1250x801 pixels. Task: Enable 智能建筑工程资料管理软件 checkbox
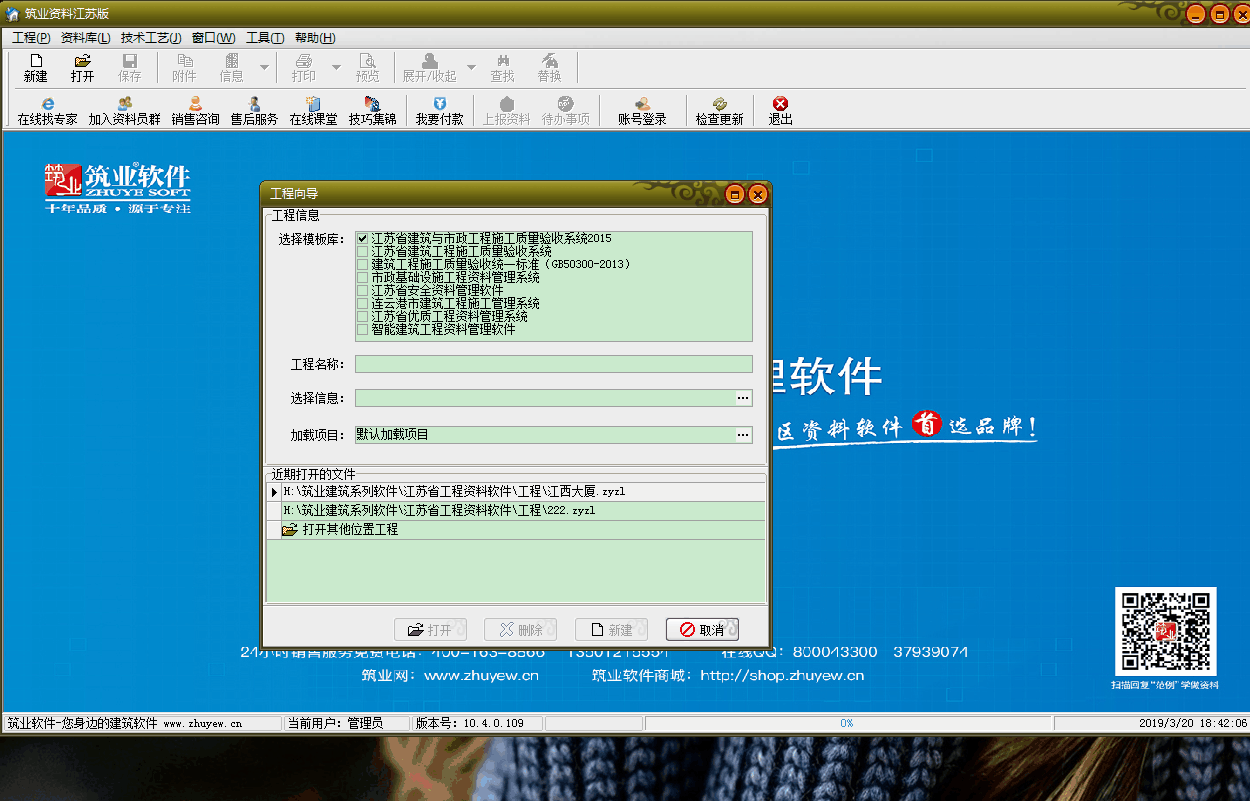click(363, 329)
